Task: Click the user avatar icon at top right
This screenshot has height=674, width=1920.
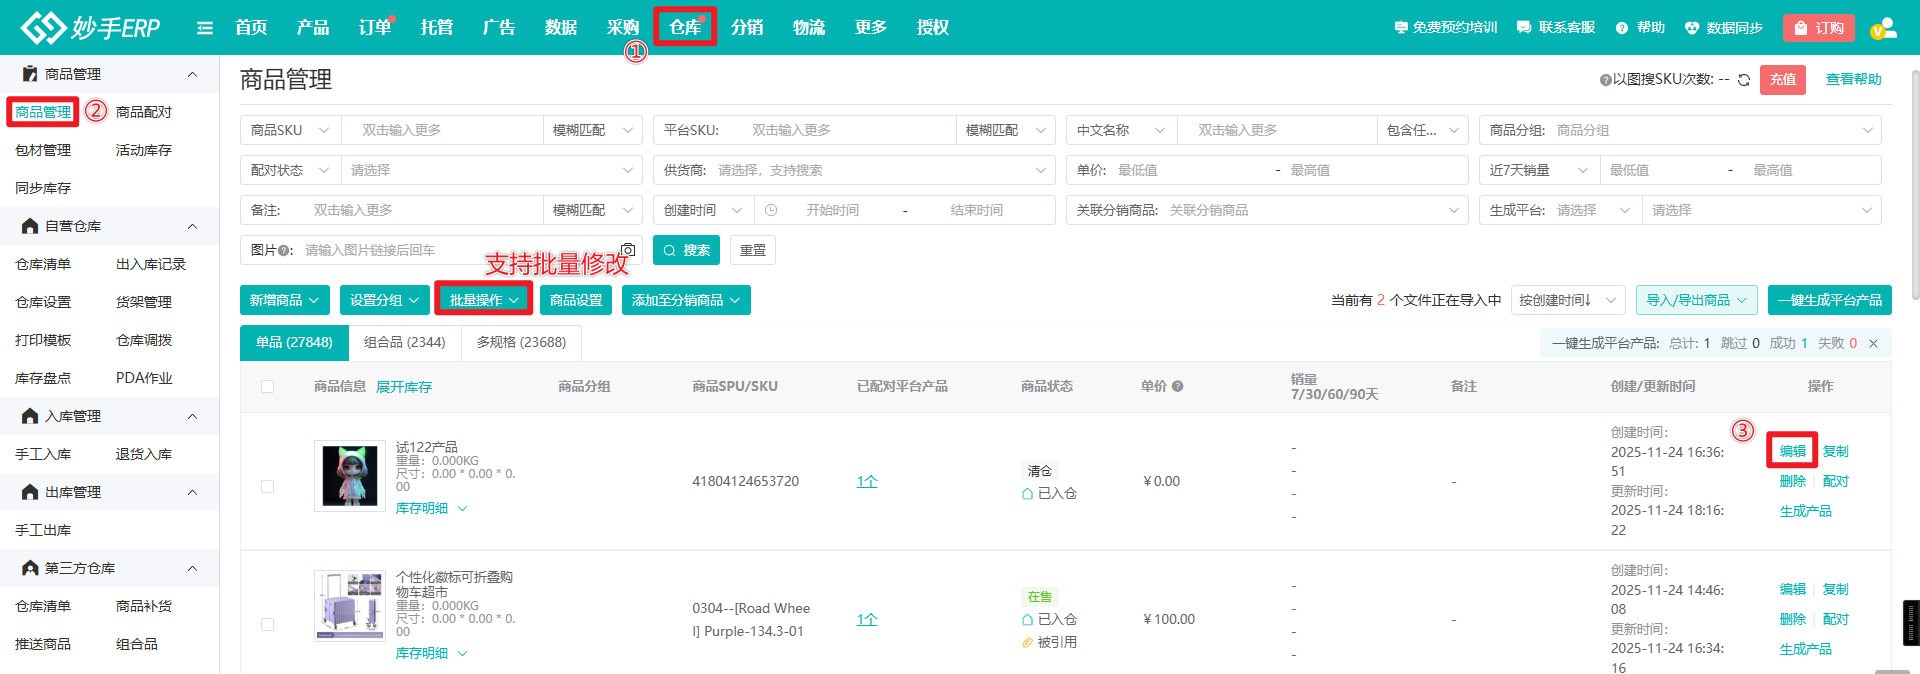Action: pyautogui.click(x=1883, y=28)
